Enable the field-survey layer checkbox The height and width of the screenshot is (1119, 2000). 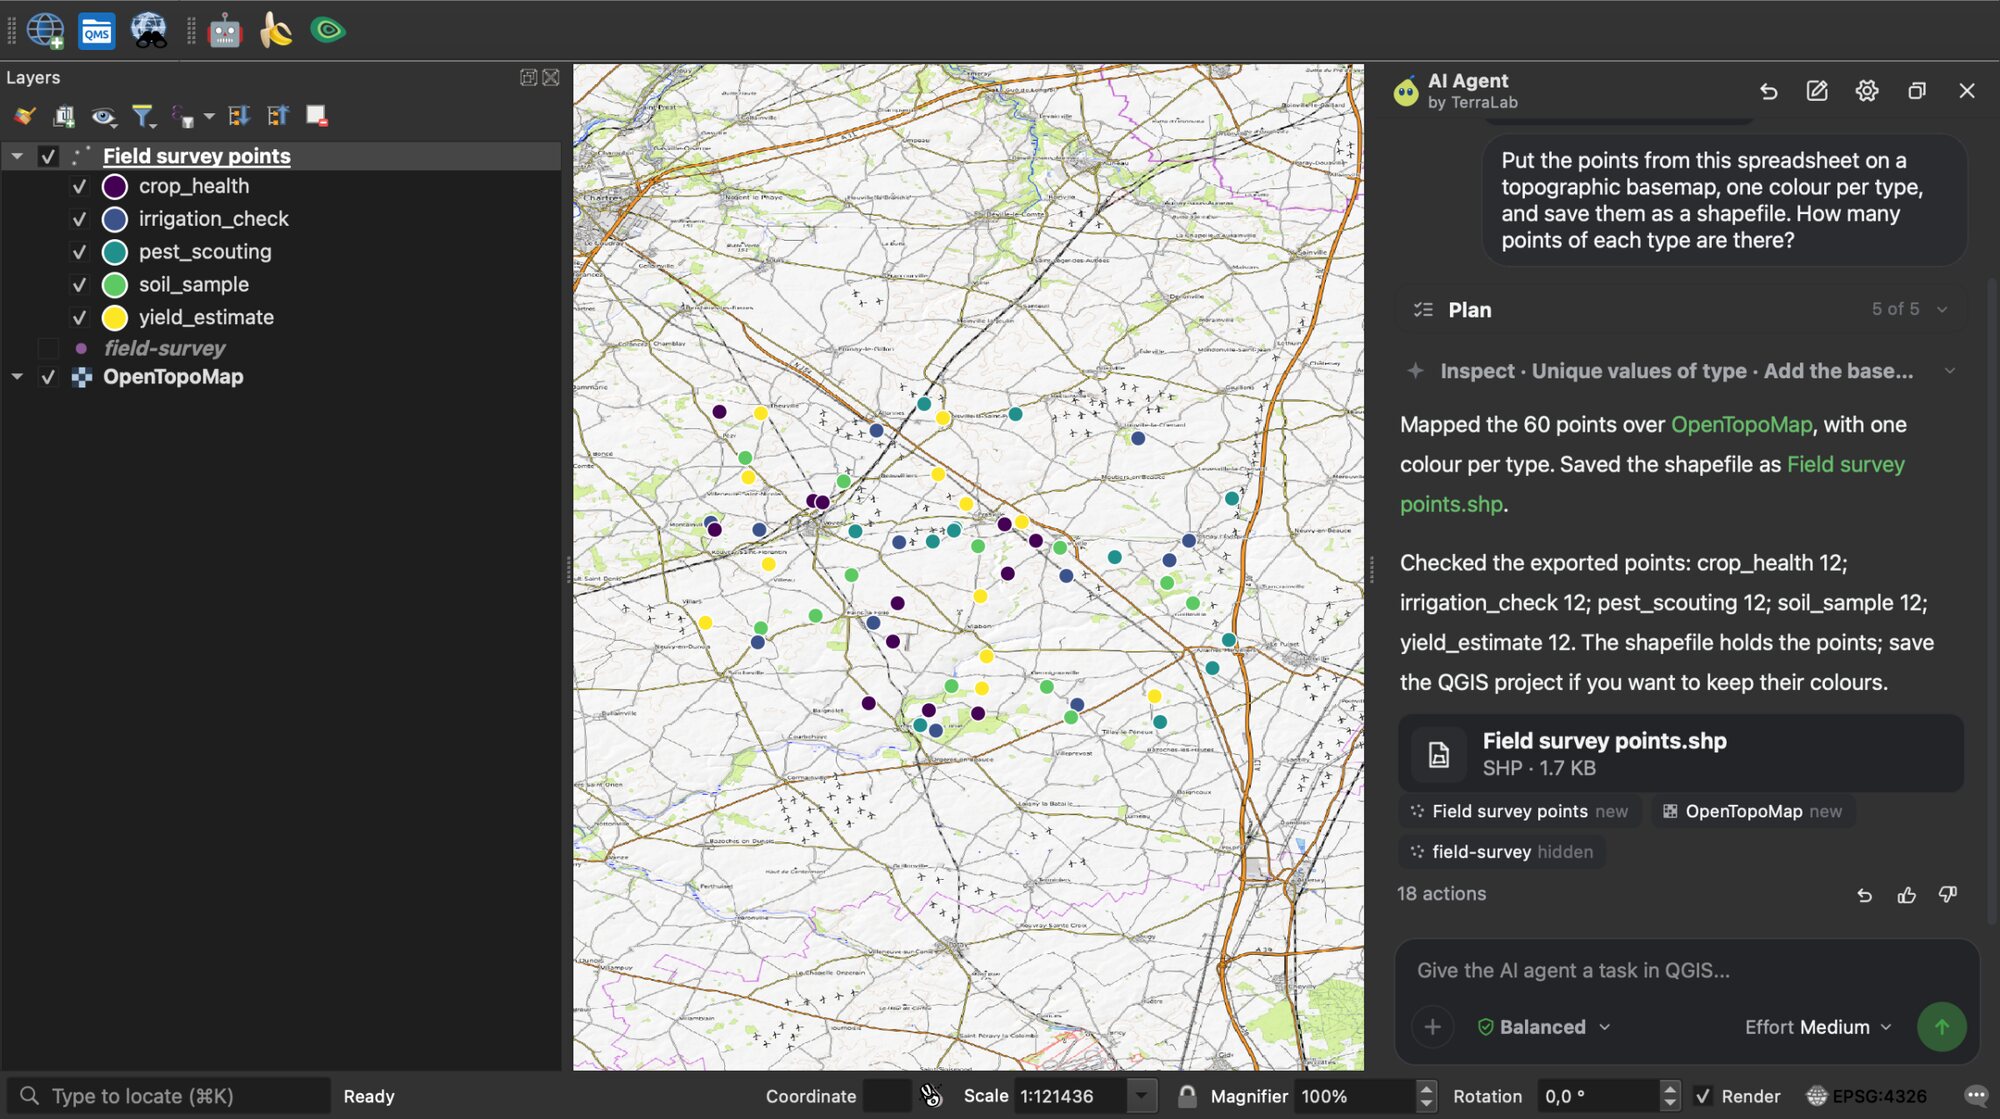click(x=48, y=348)
